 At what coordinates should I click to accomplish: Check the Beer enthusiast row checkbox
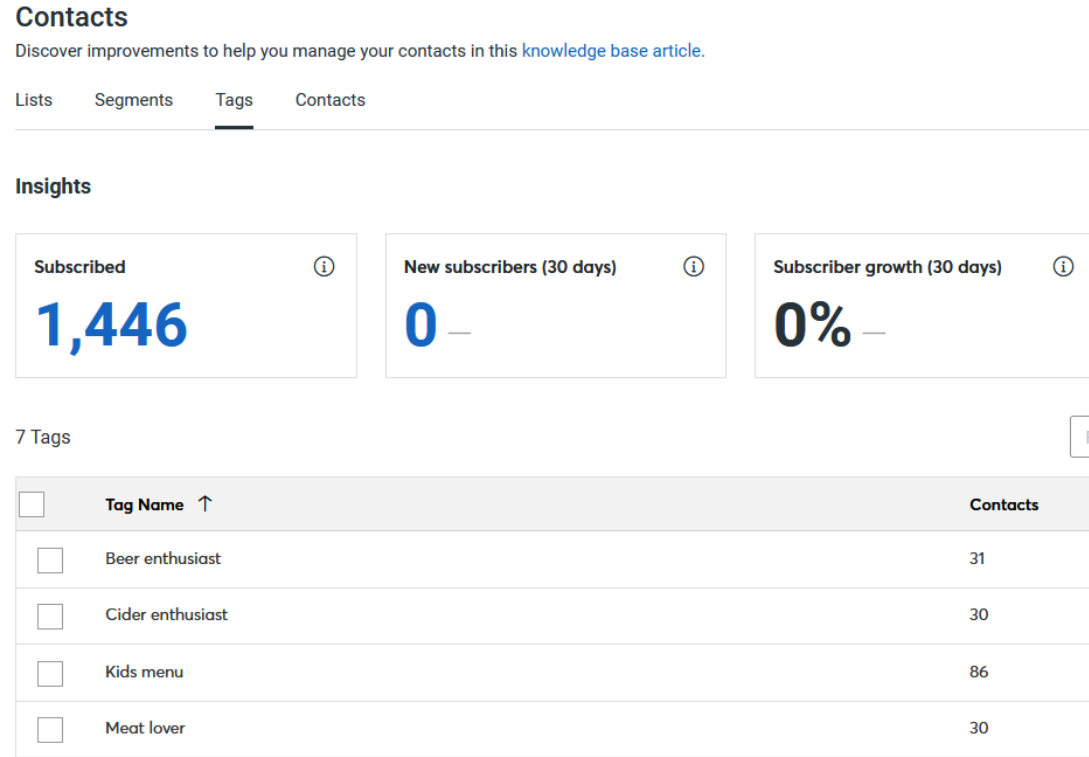(x=50, y=560)
